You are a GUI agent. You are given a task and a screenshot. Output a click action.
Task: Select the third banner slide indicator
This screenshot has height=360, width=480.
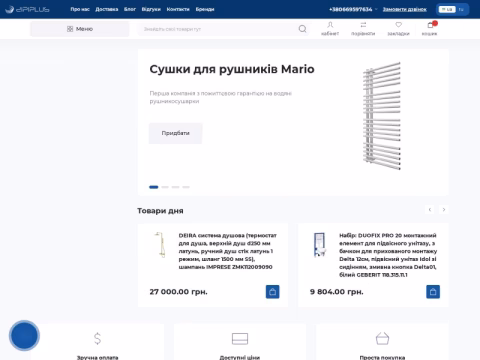pyautogui.click(x=176, y=187)
